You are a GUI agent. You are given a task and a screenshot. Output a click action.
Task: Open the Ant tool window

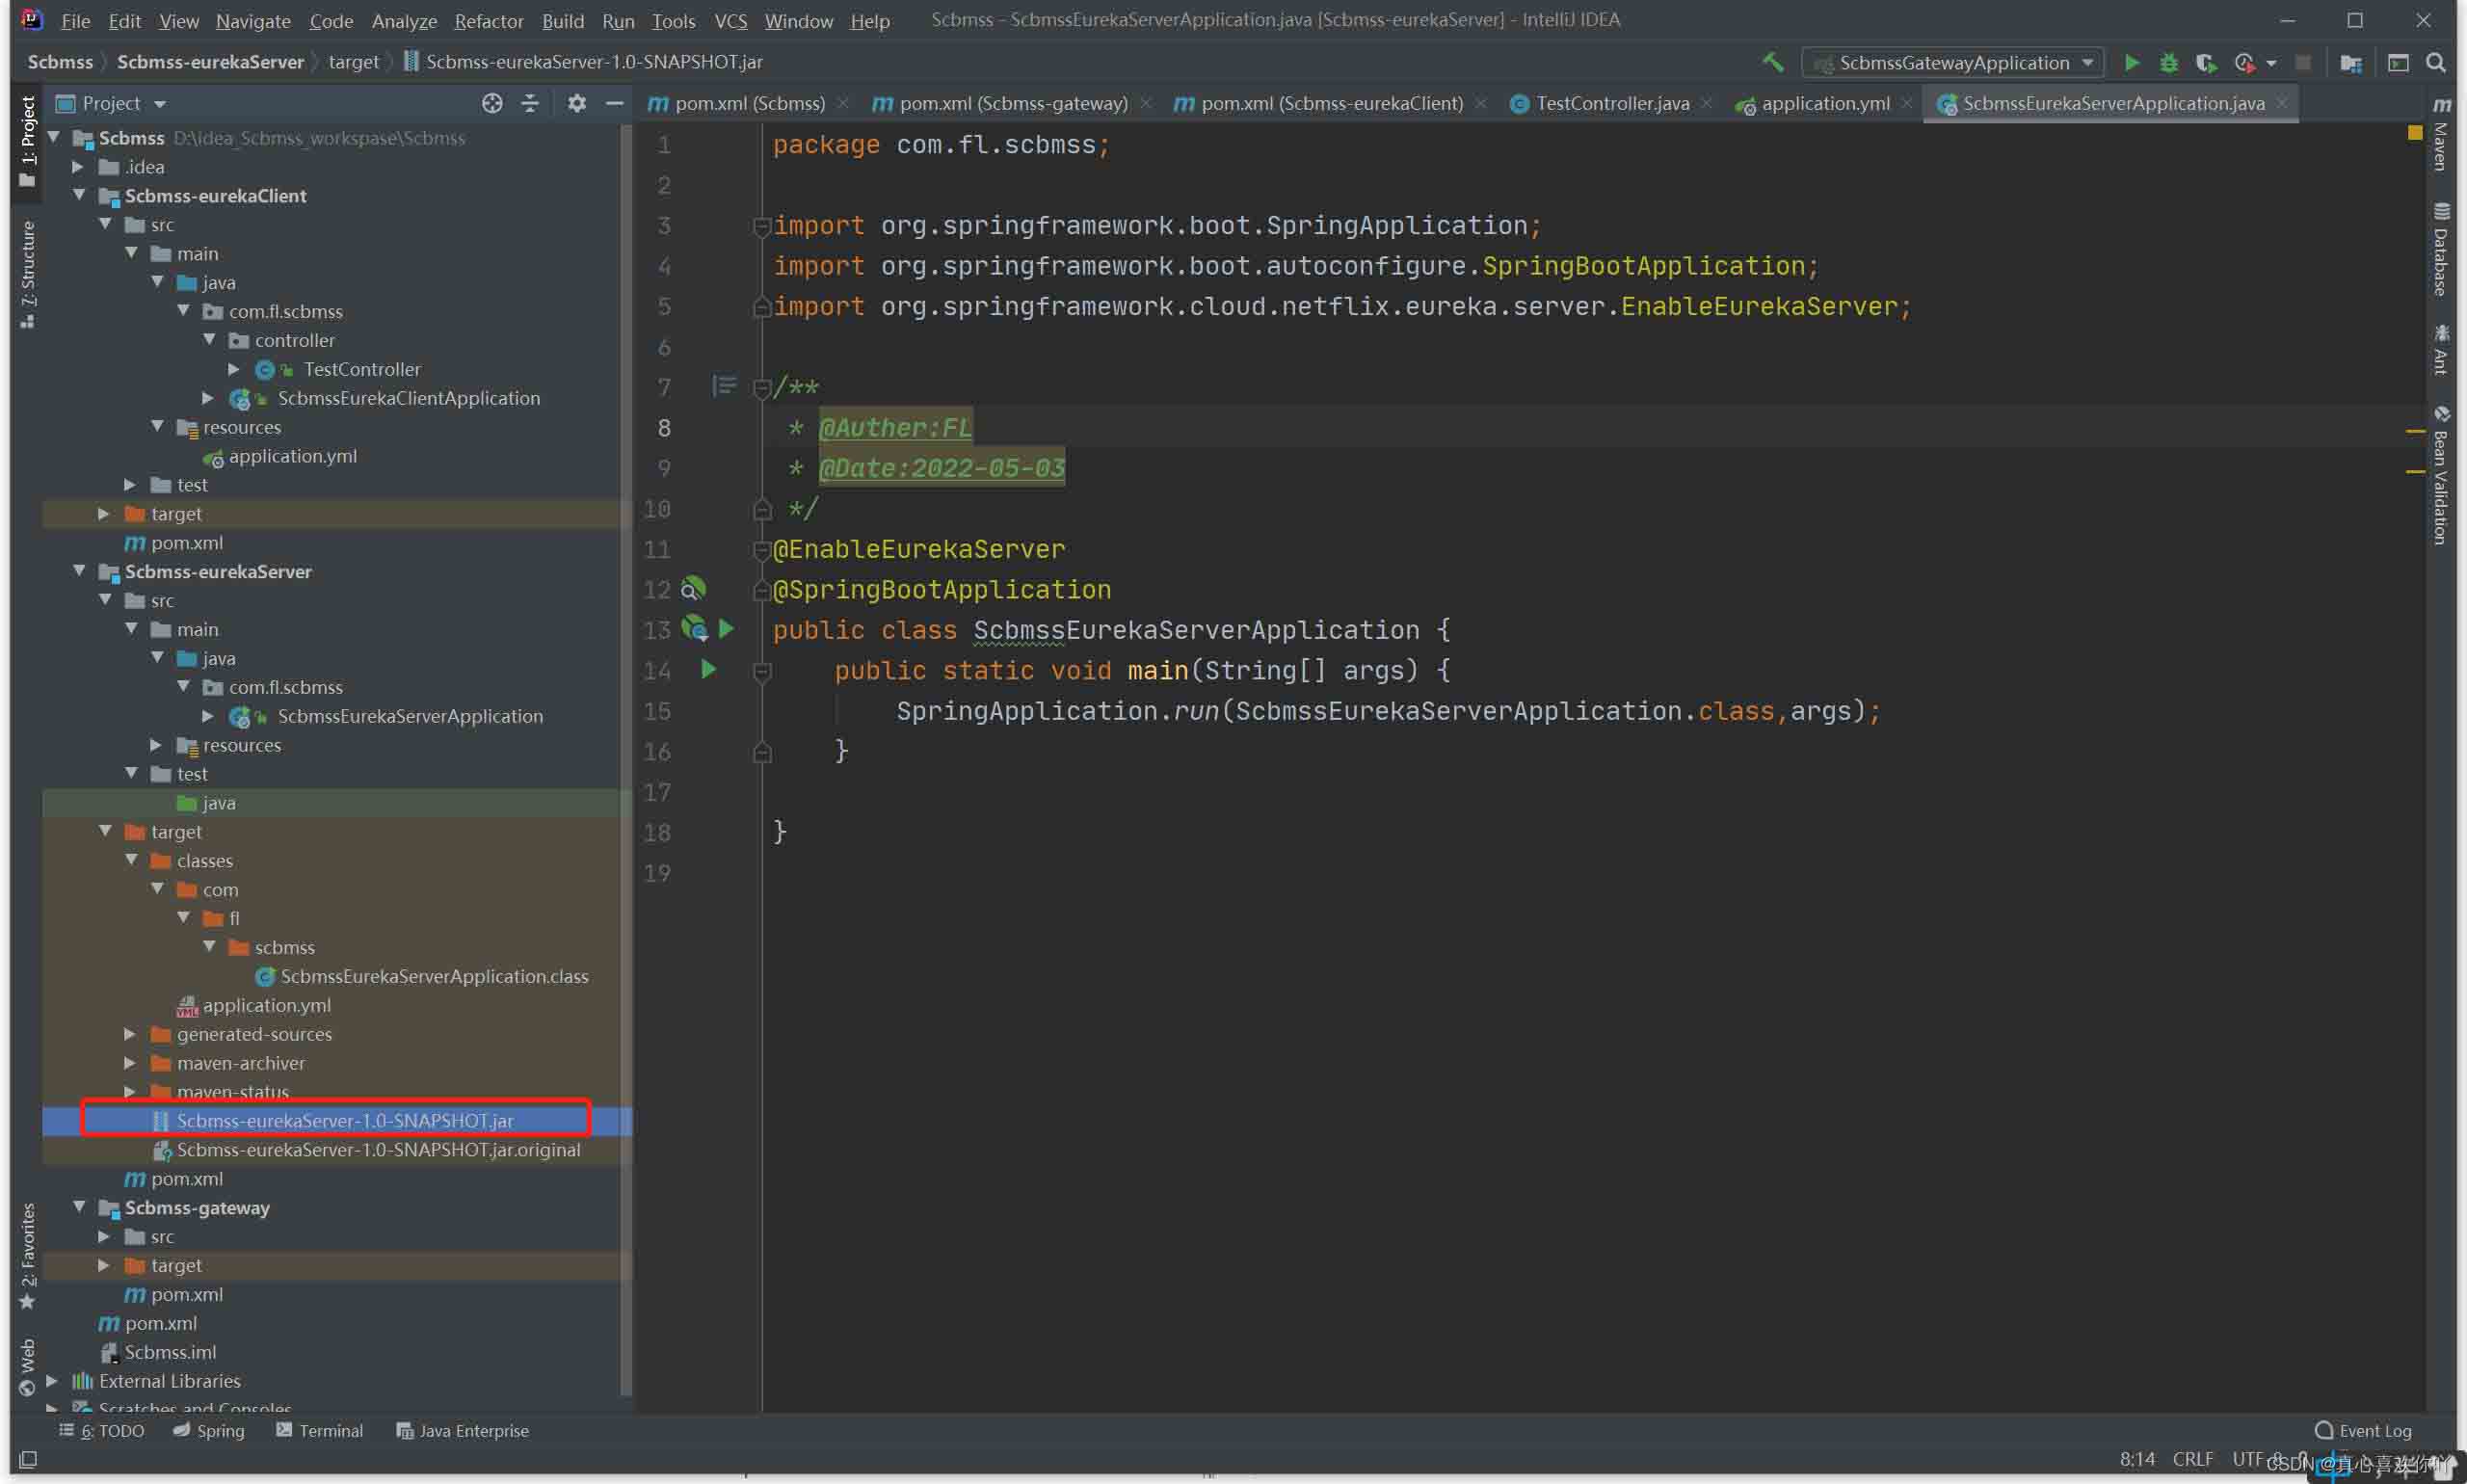[2441, 350]
